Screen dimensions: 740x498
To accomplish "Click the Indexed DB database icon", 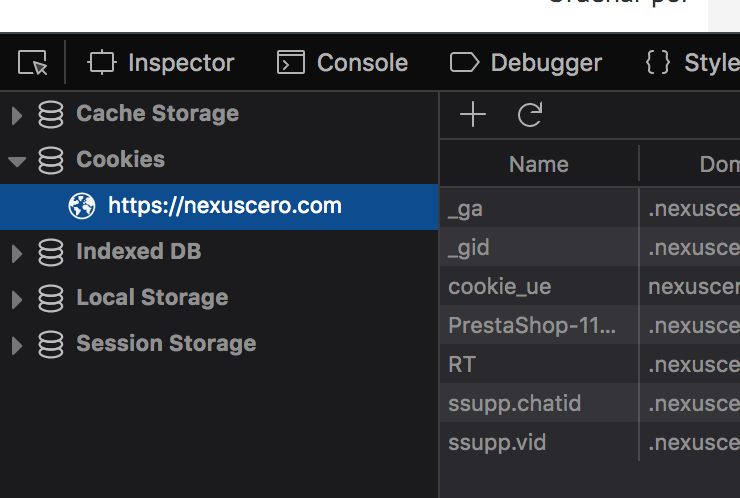I will pyautogui.click(x=50, y=252).
